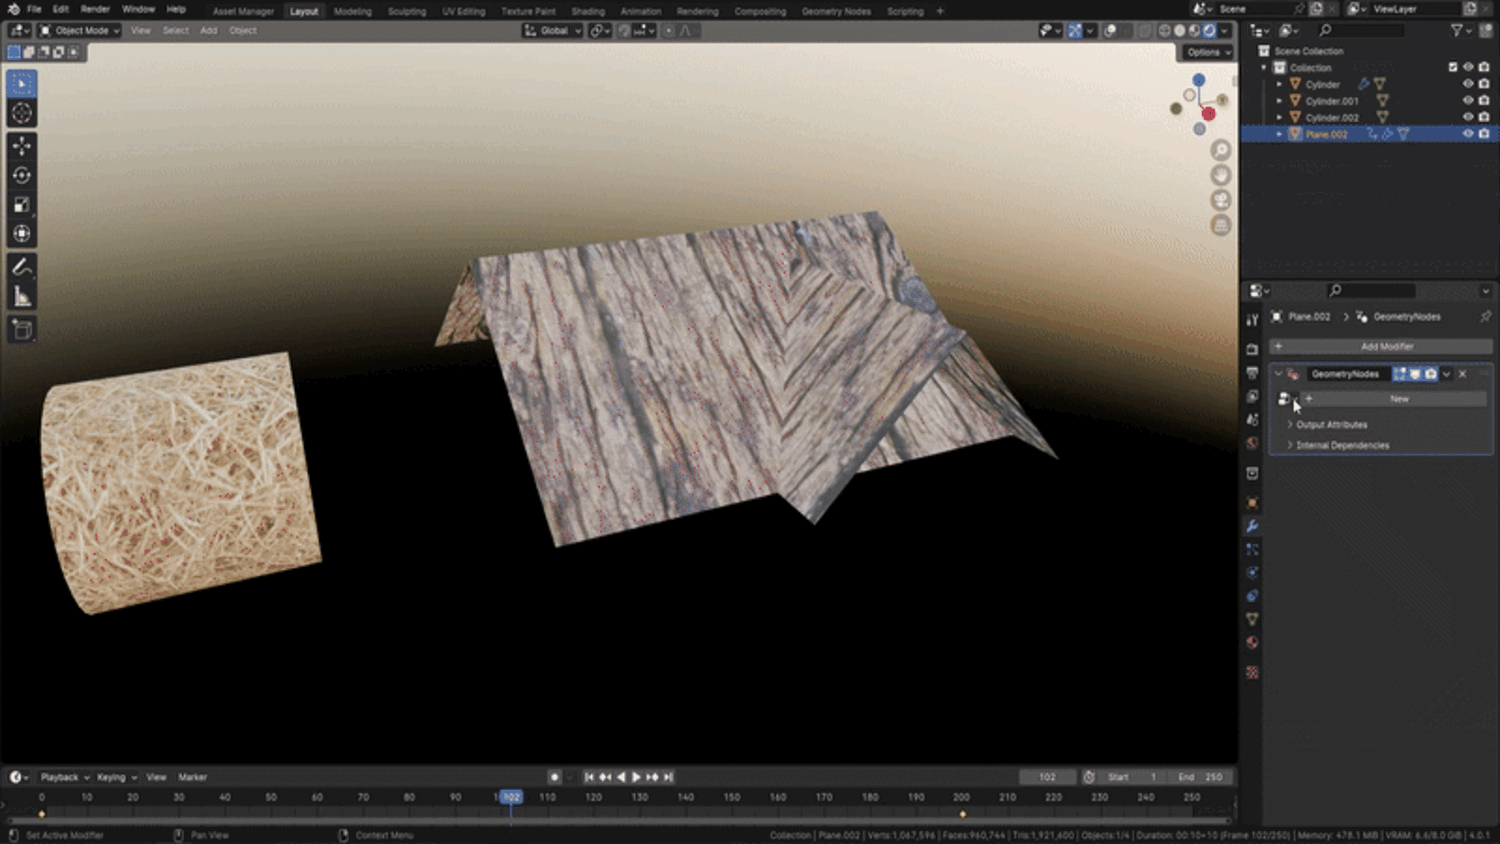Remove the GeometryNodes modifier
The image size is (1500, 844).
coord(1462,374)
